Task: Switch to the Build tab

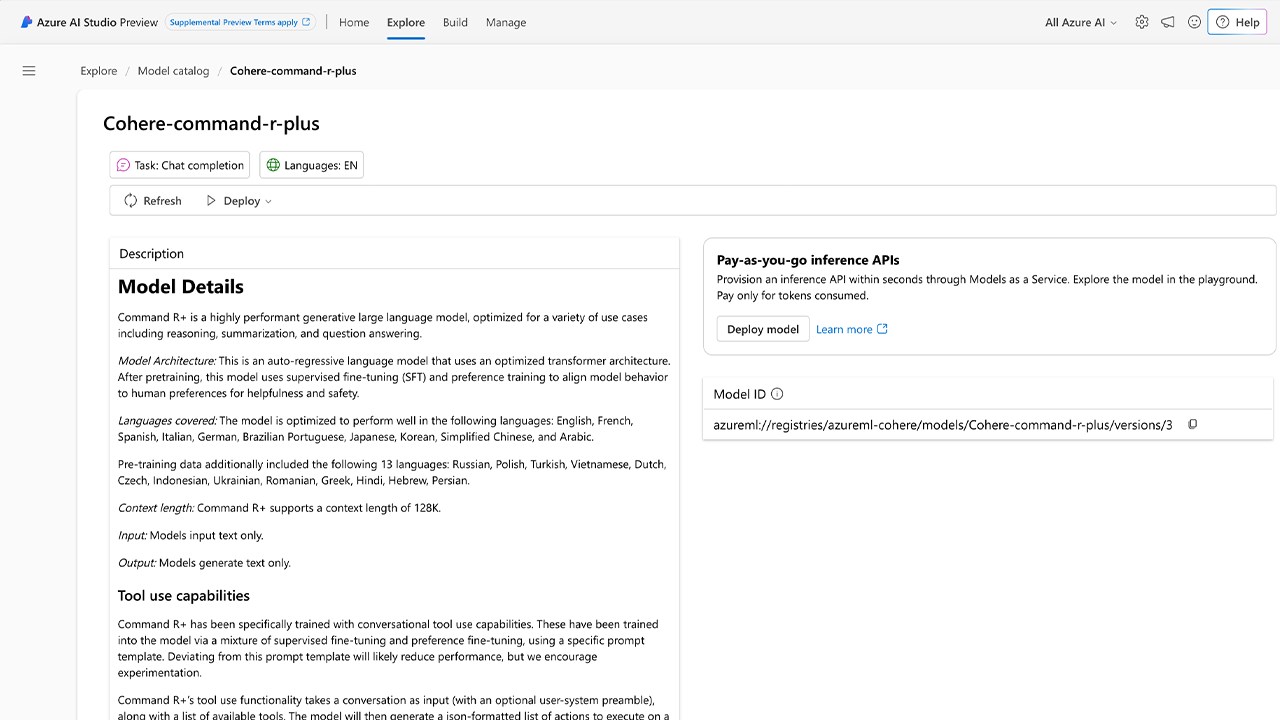Action: tap(455, 22)
